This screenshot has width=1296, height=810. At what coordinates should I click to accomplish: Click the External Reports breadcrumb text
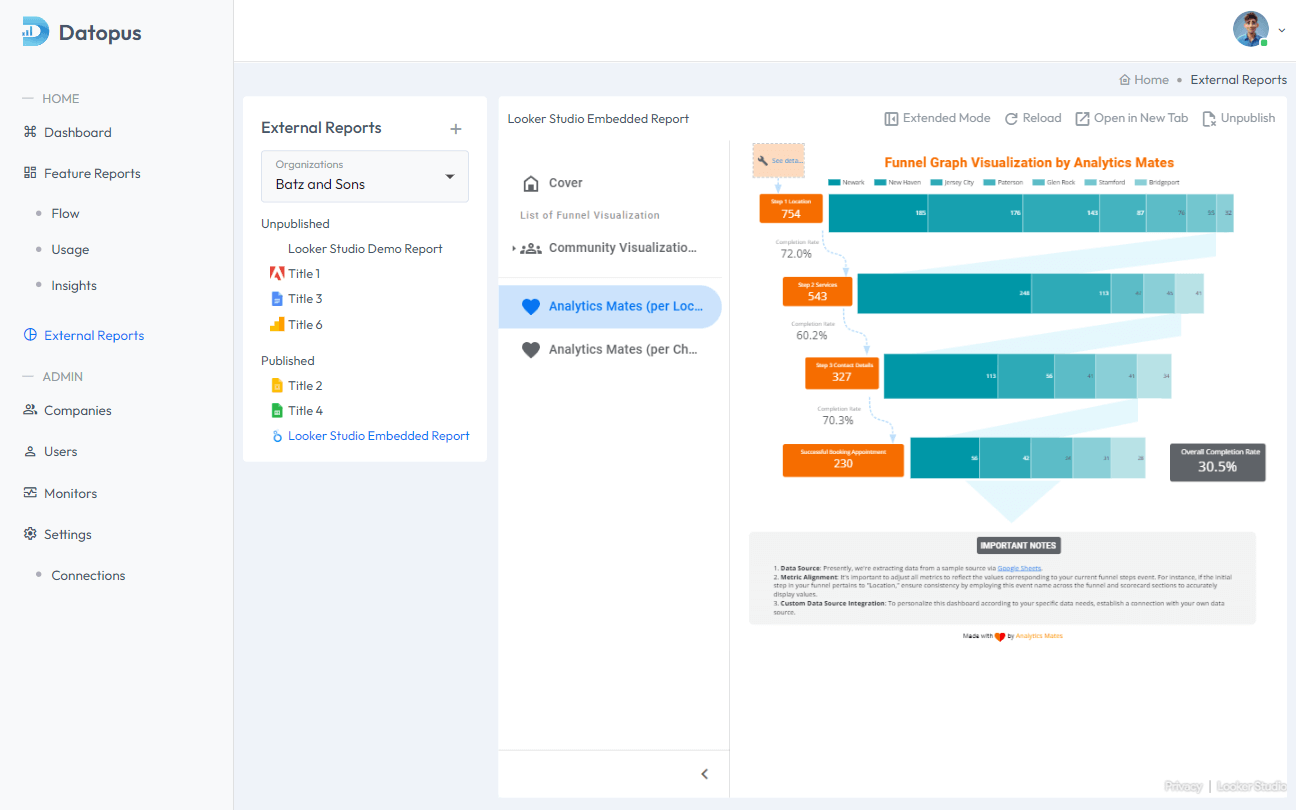tap(1238, 80)
